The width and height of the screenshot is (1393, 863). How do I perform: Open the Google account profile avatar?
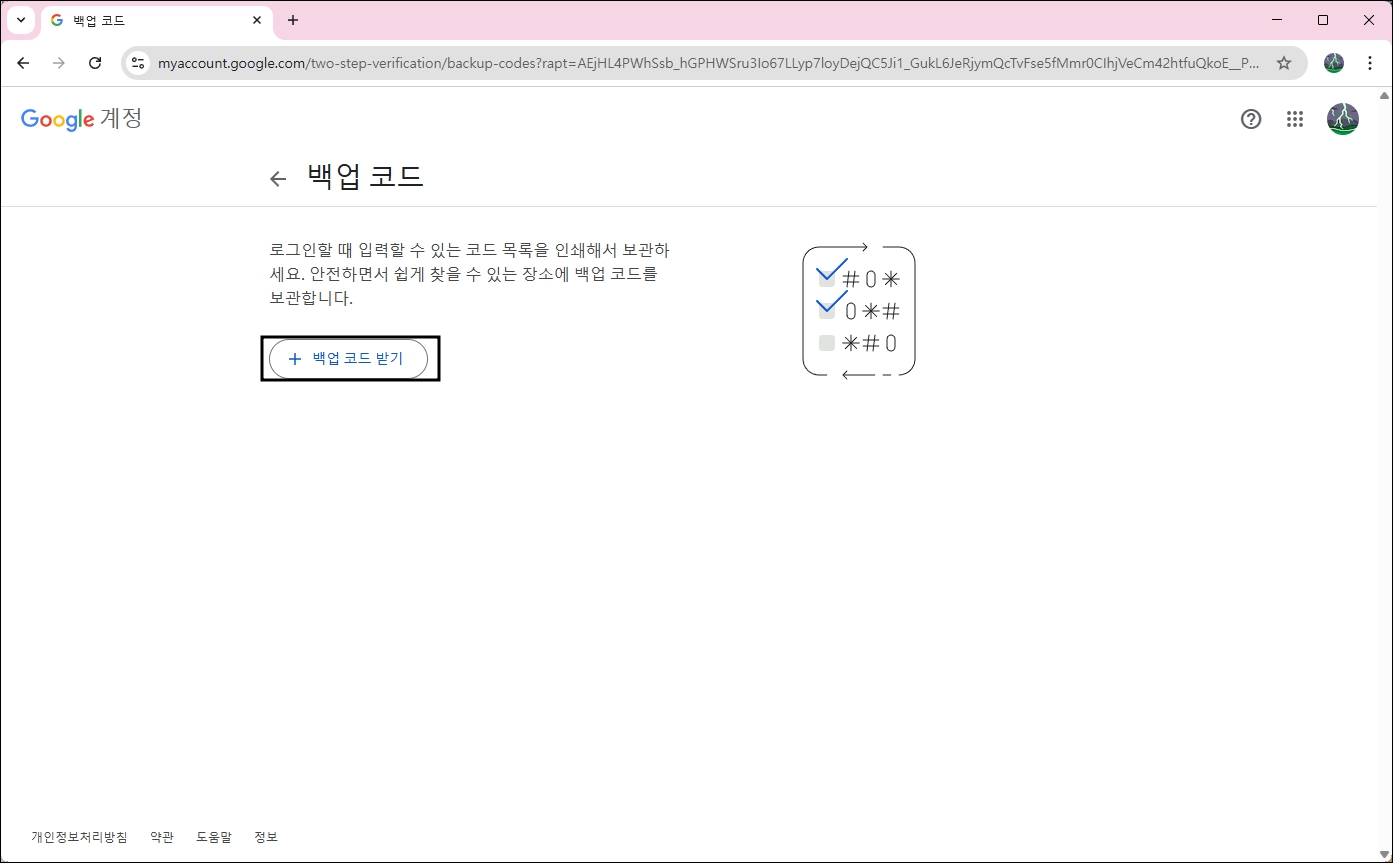(x=1343, y=119)
